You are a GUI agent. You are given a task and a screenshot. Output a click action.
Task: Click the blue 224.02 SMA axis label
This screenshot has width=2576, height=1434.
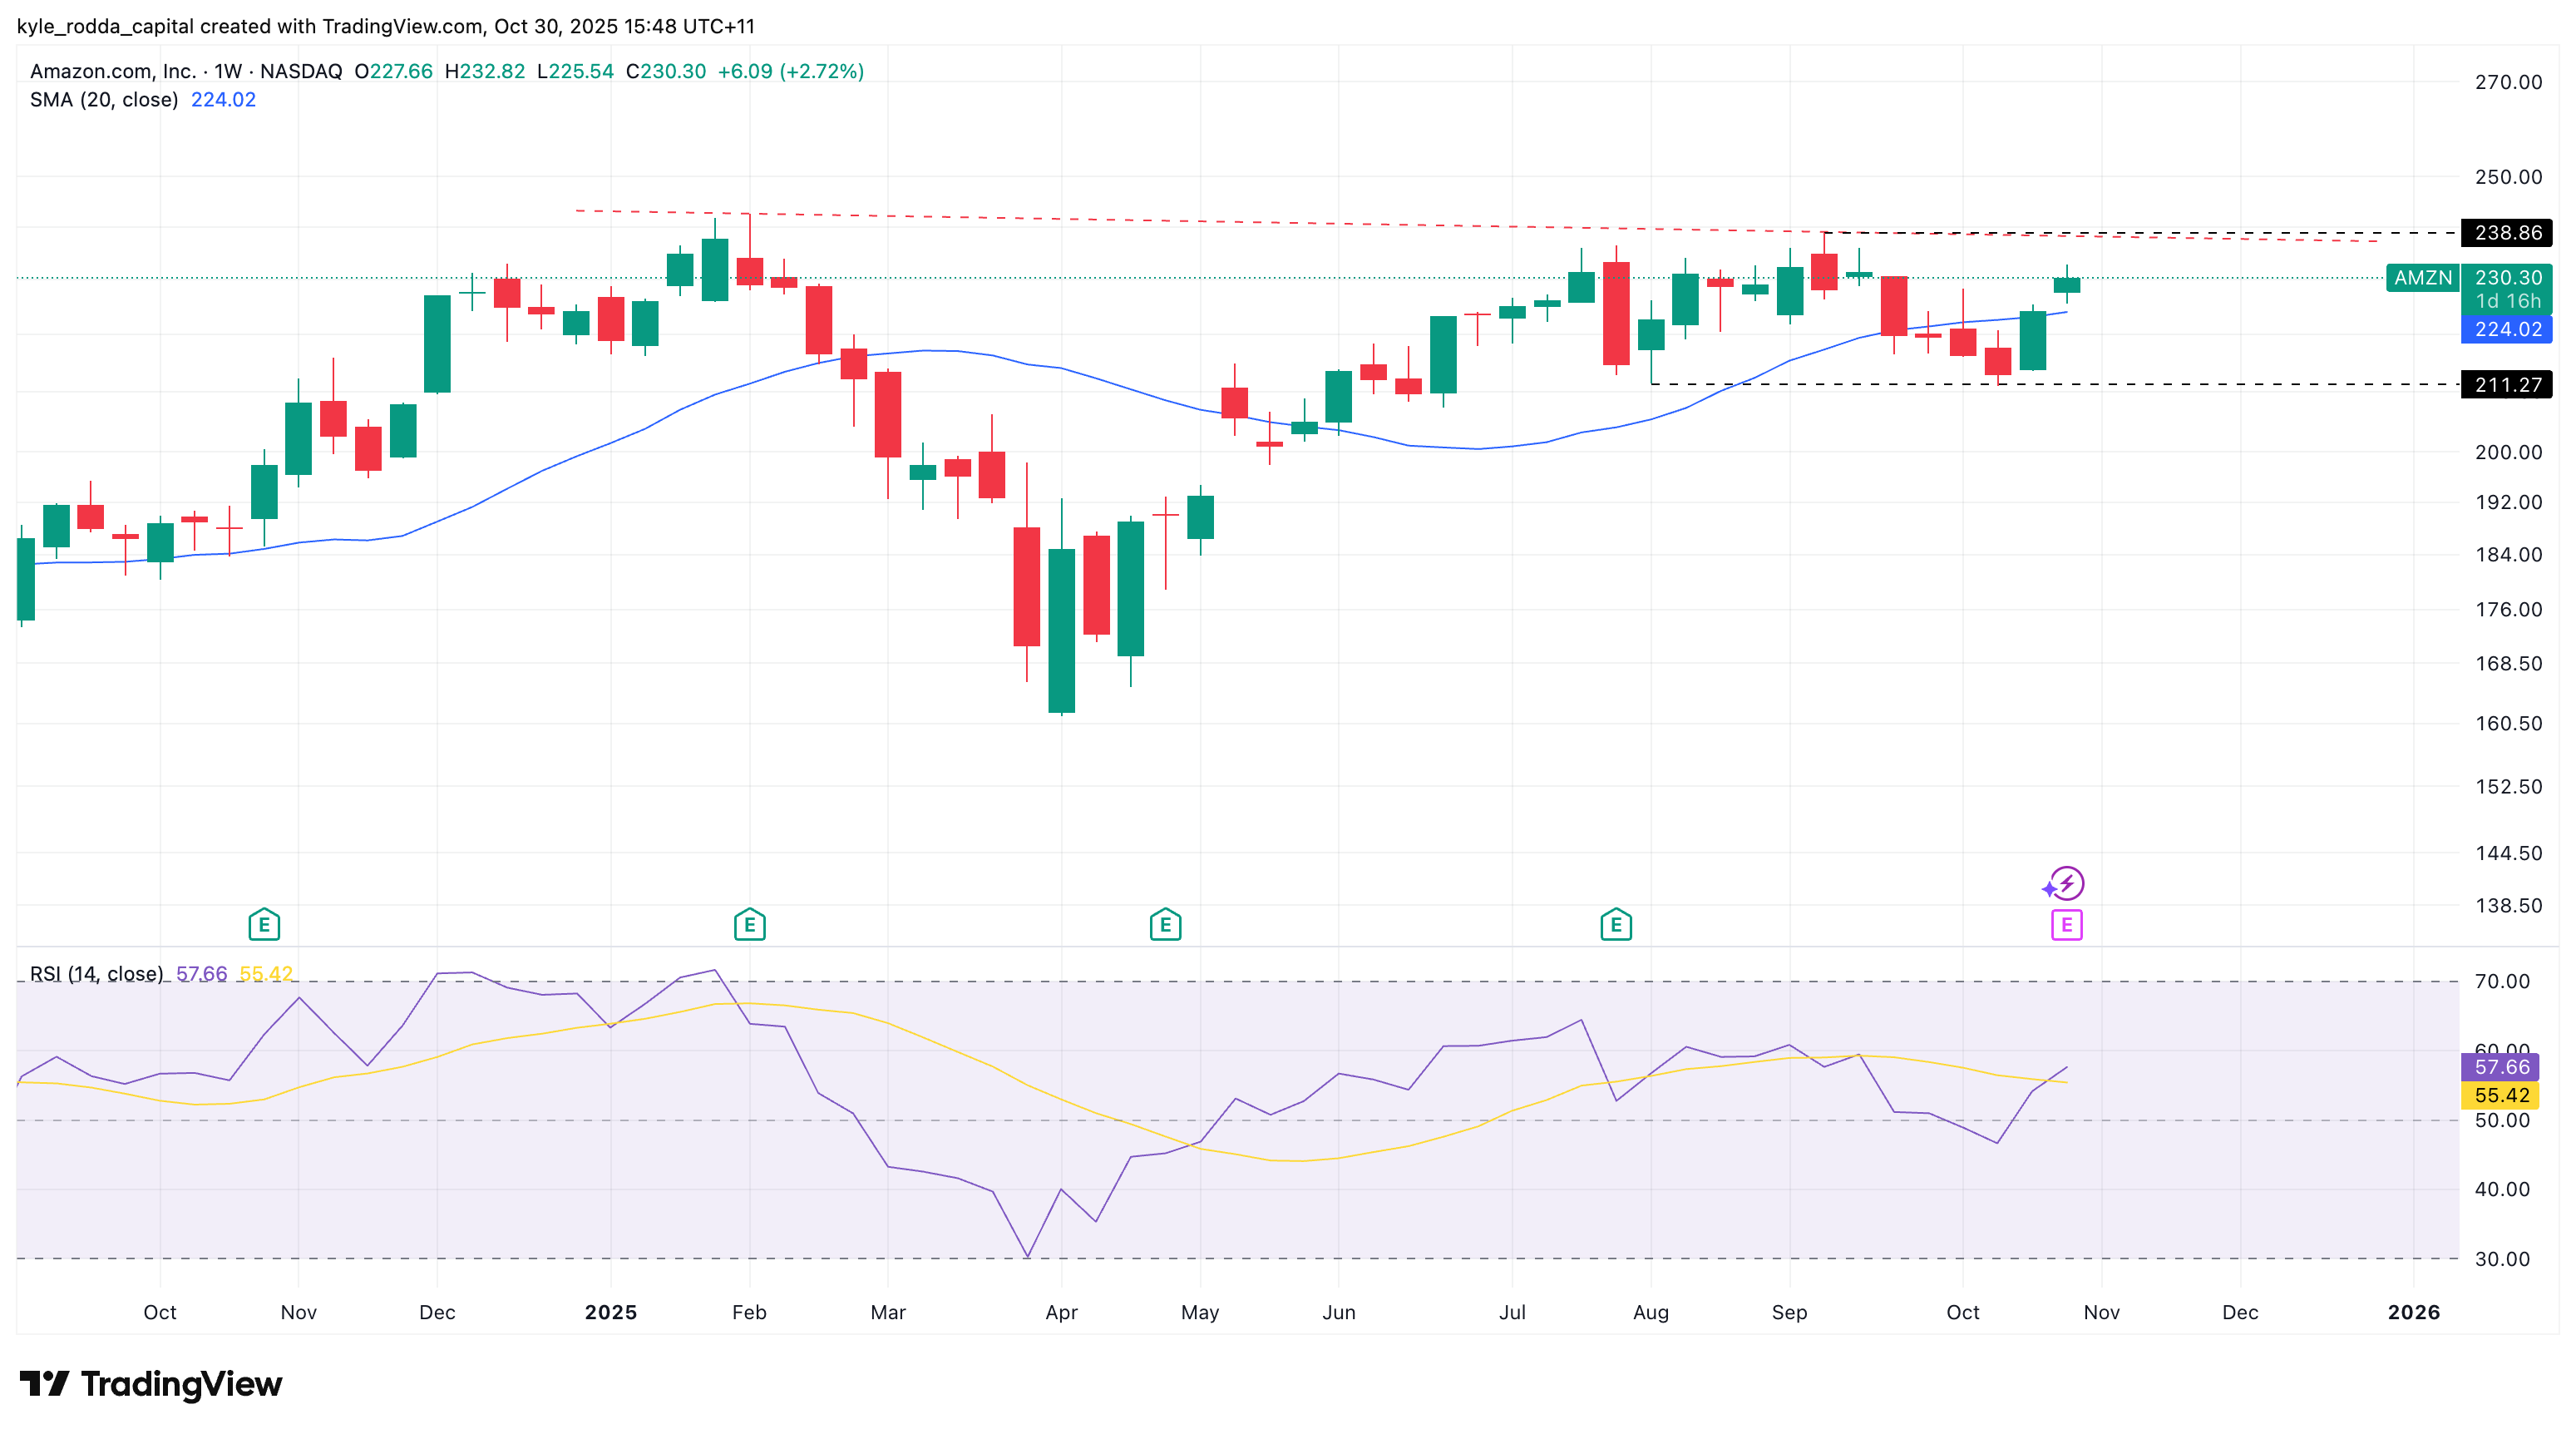coord(2506,330)
